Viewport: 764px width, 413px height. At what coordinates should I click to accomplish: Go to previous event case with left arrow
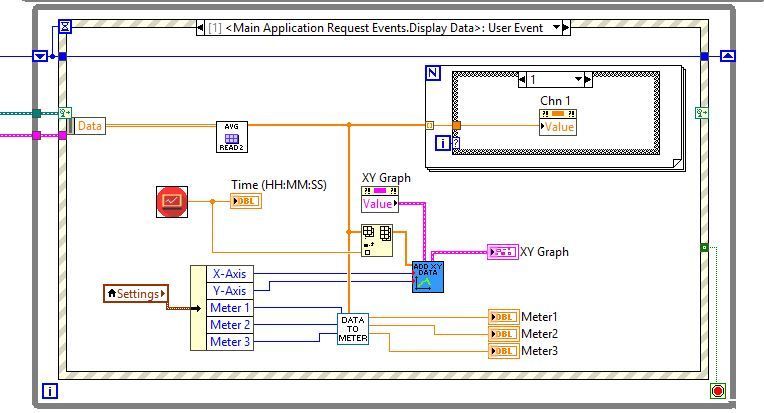199,28
